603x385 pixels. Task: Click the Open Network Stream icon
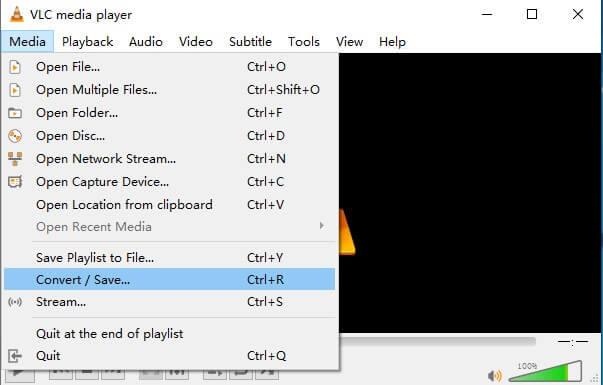tap(15, 159)
